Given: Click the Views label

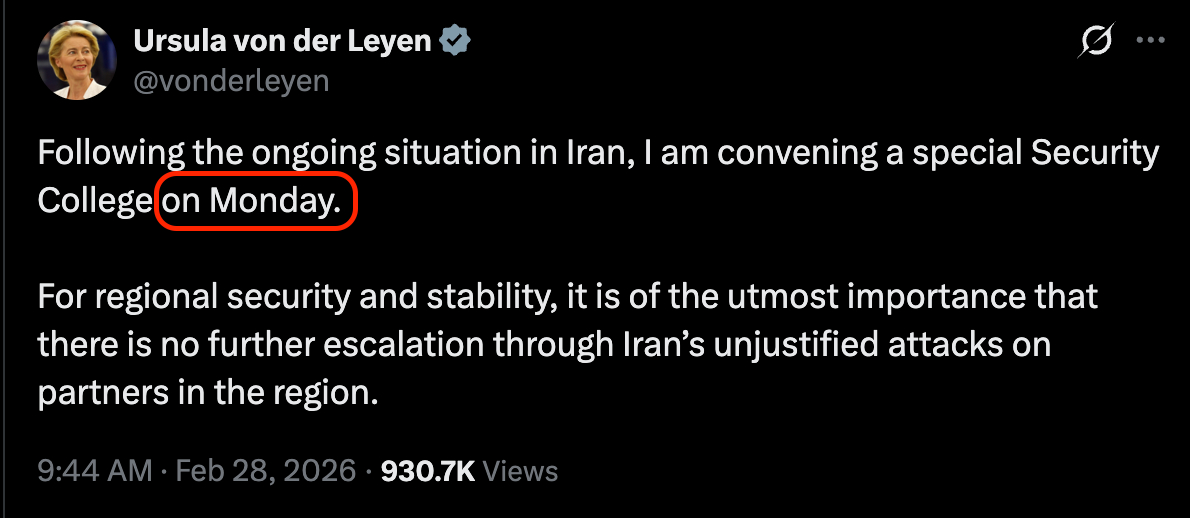Looking at the screenshot, I should point(520,470).
